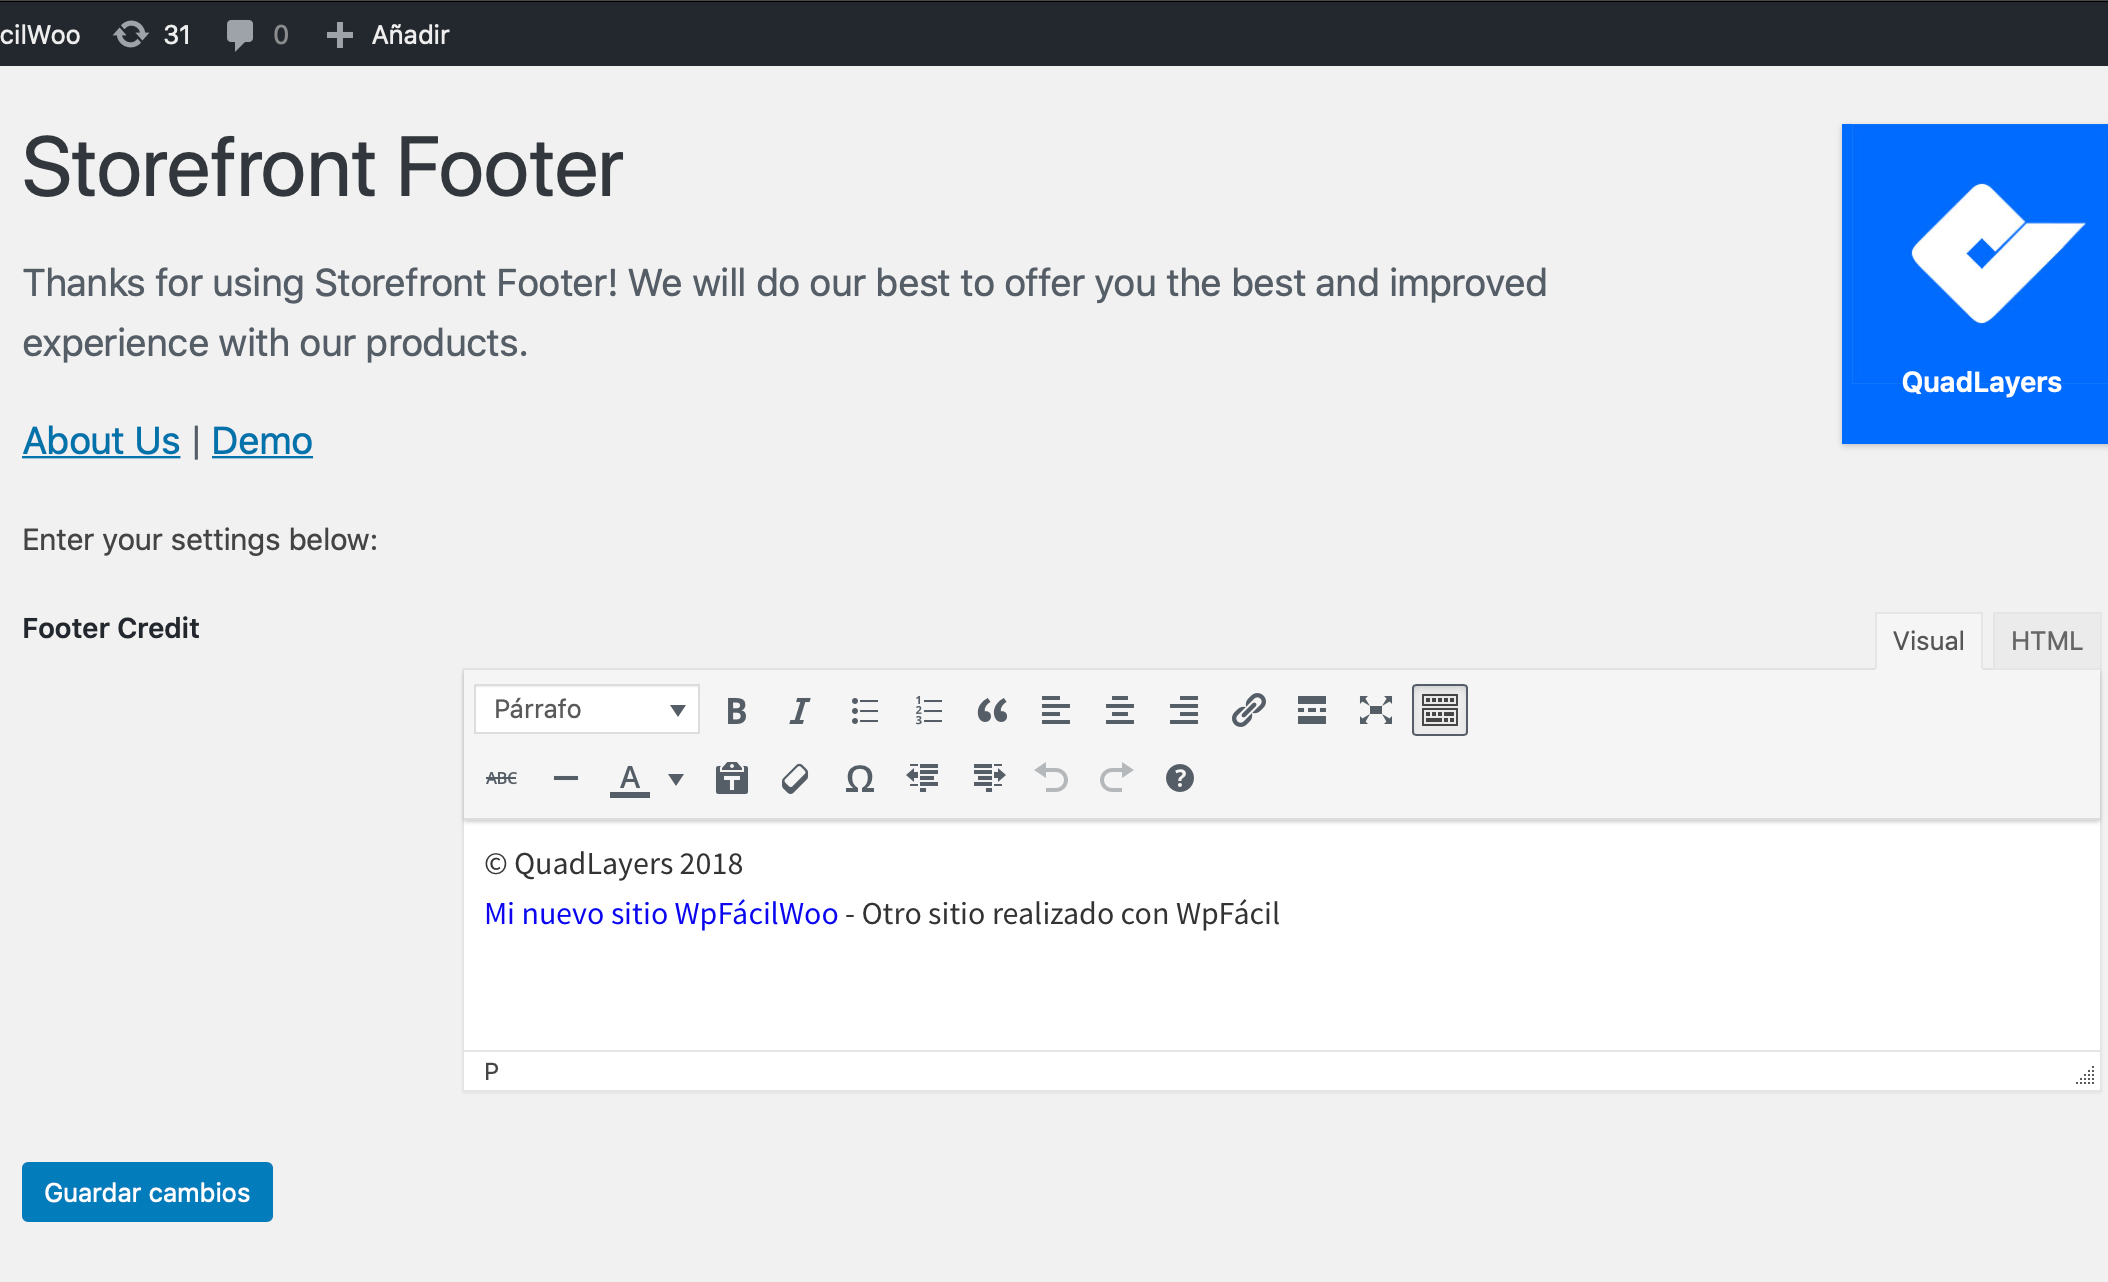Center align the text

click(x=1120, y=710)
